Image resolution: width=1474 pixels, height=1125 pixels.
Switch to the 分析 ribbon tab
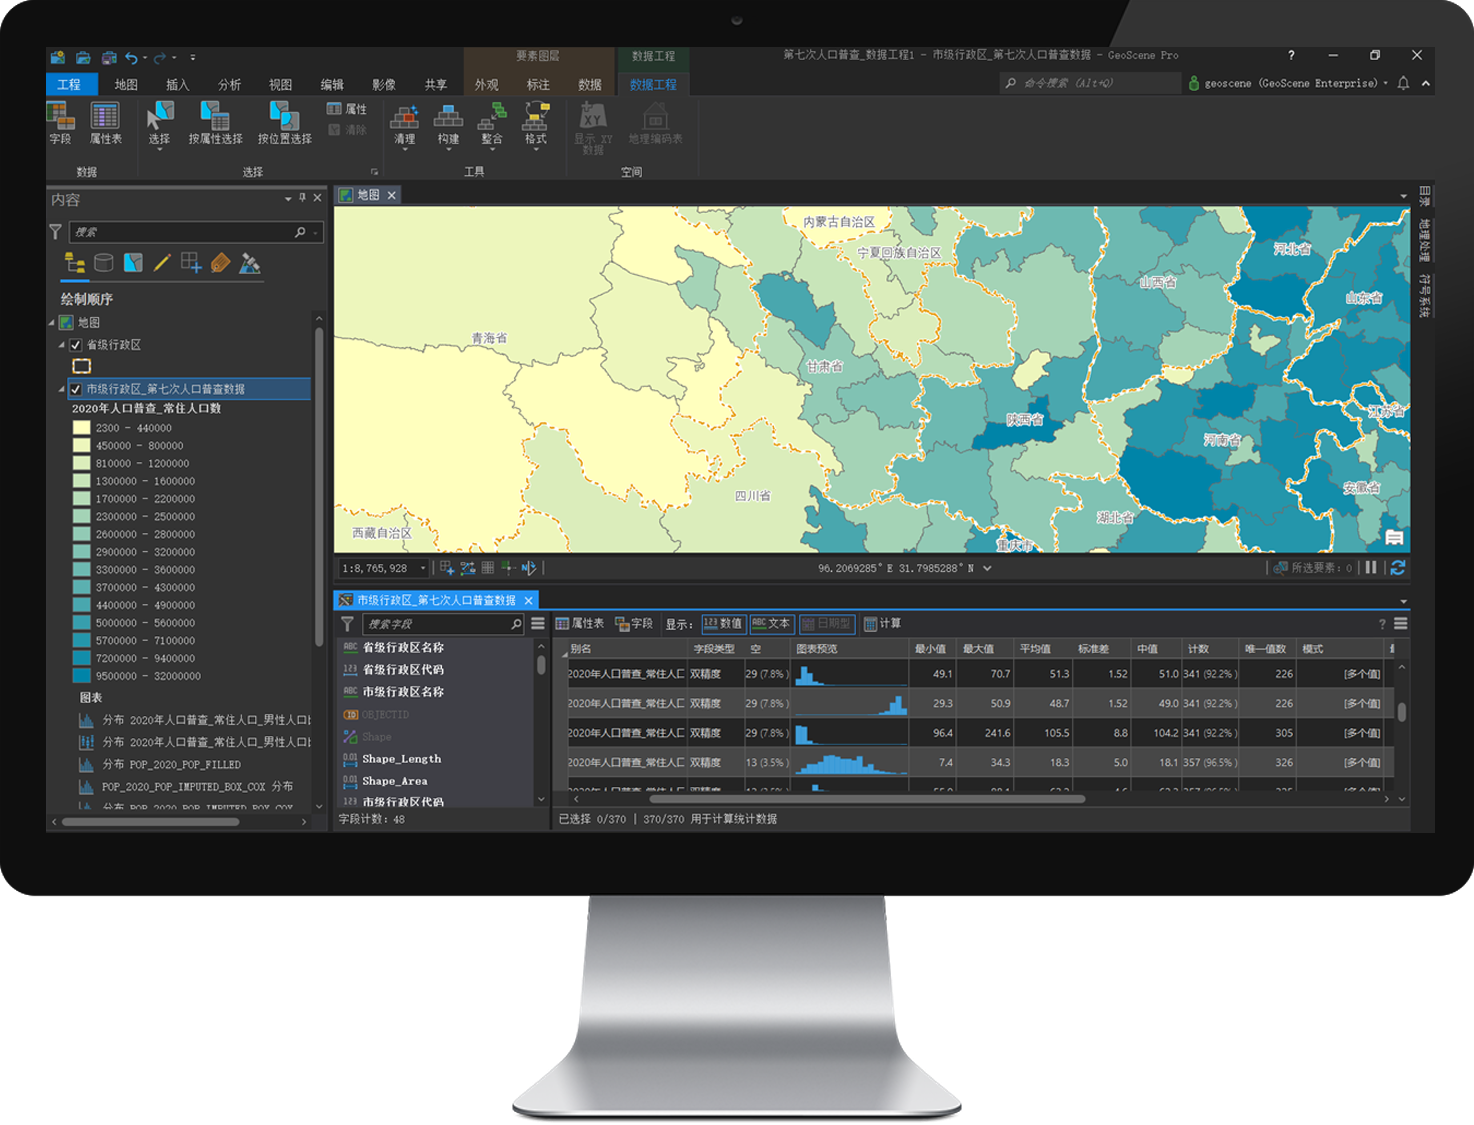(229, 84)
